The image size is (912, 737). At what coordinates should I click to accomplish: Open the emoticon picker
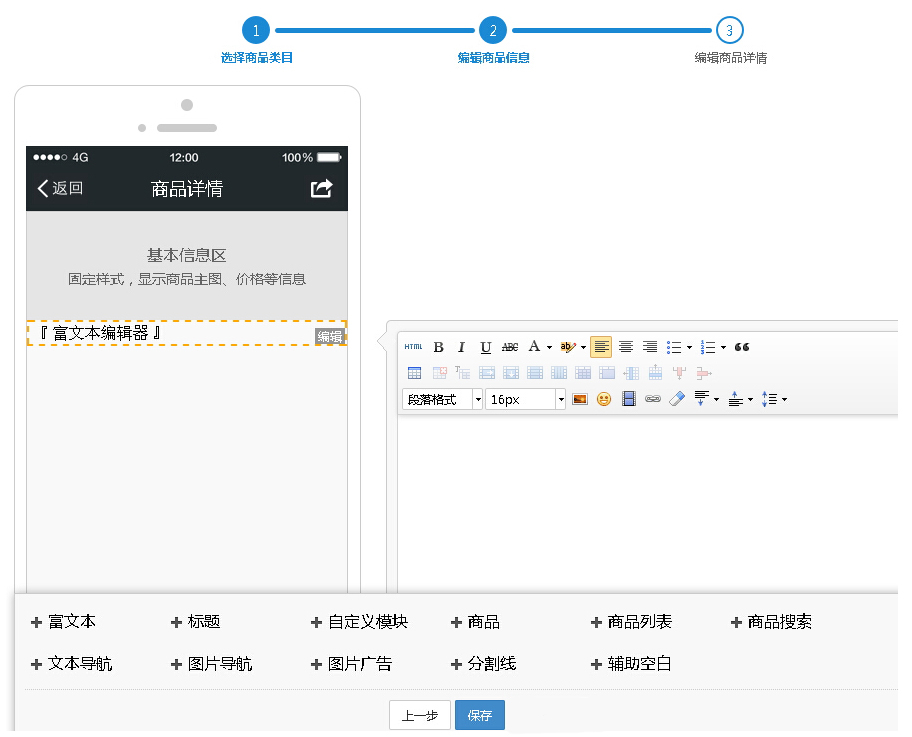coord(604,399)
